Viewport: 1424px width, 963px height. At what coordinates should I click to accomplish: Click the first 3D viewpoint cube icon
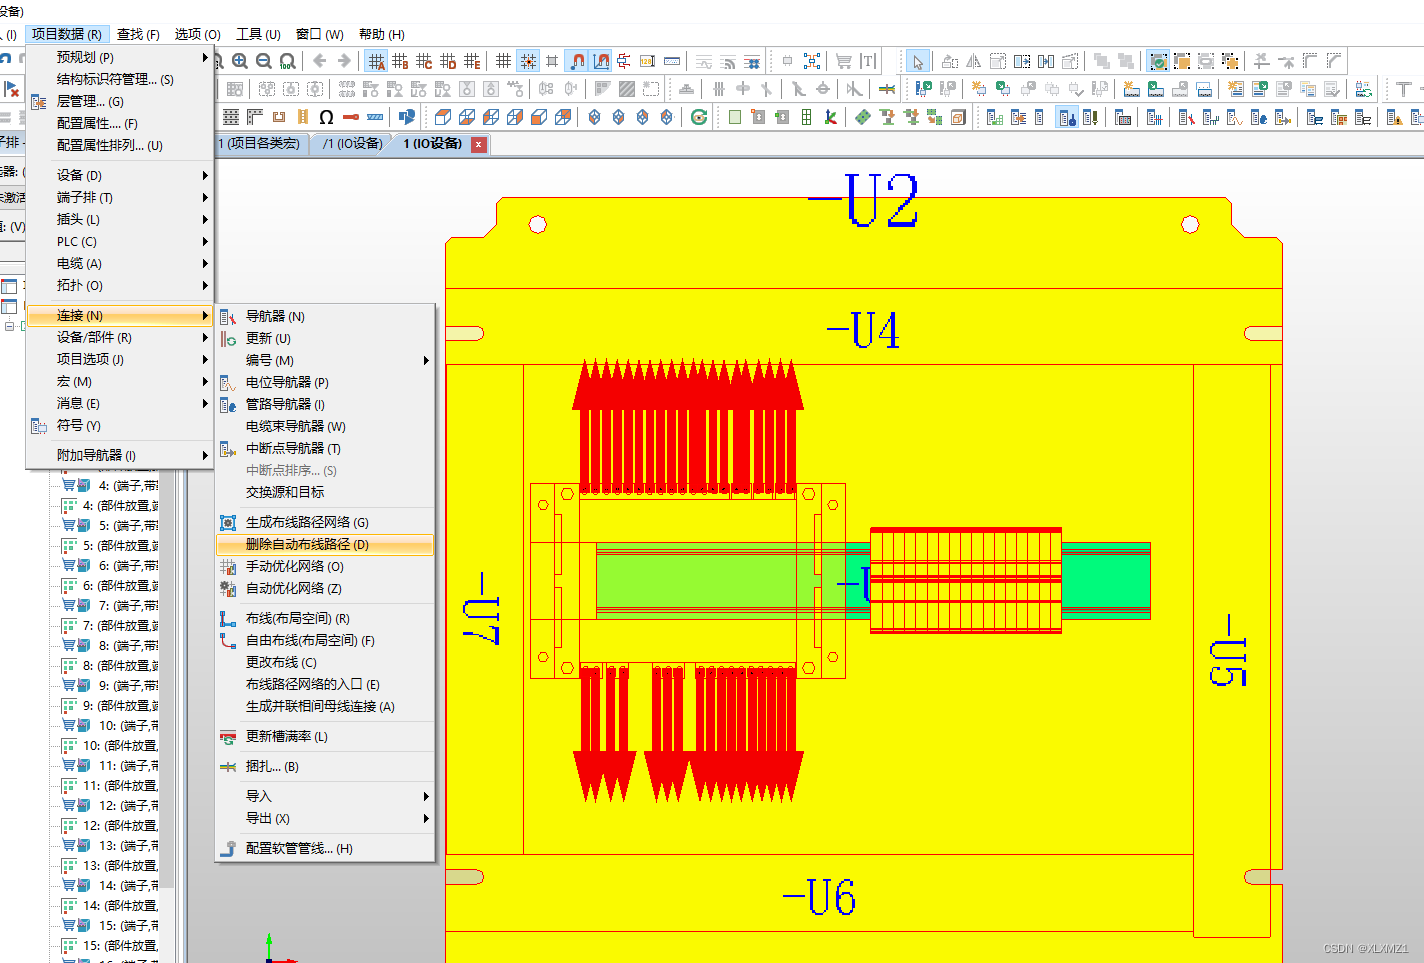pos(442,117)
